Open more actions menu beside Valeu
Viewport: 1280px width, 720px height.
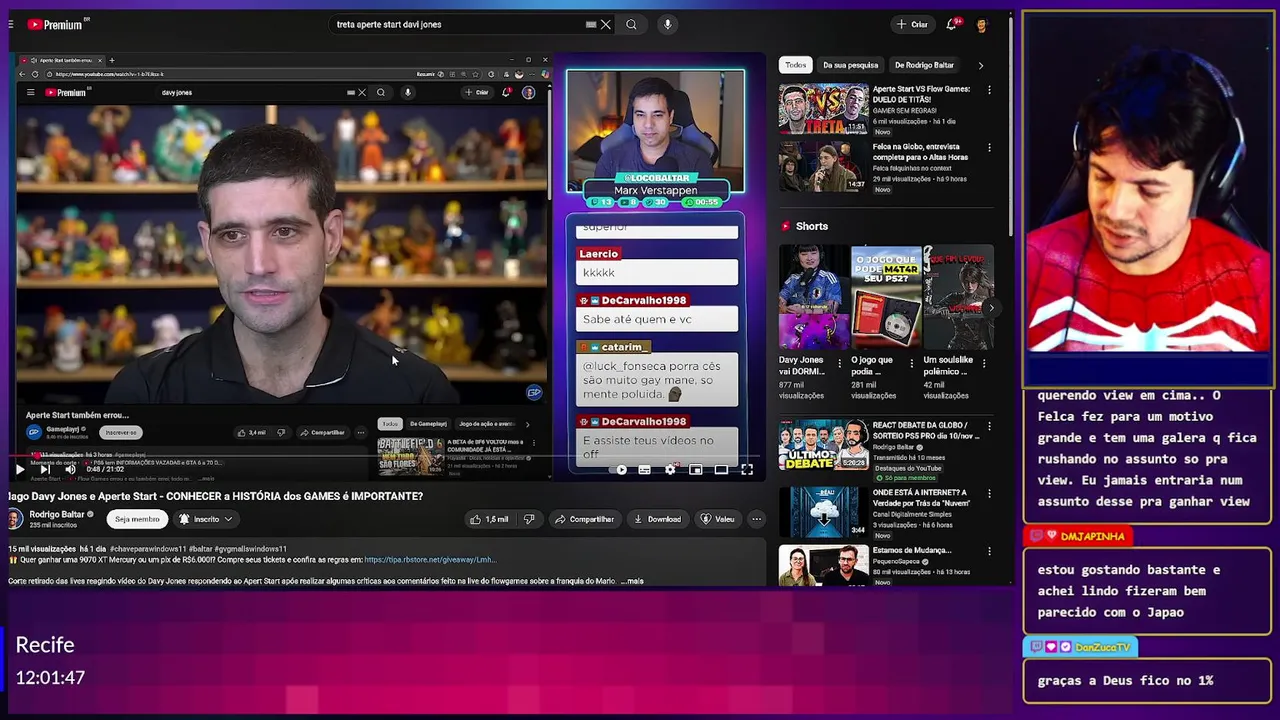[756, 519]
